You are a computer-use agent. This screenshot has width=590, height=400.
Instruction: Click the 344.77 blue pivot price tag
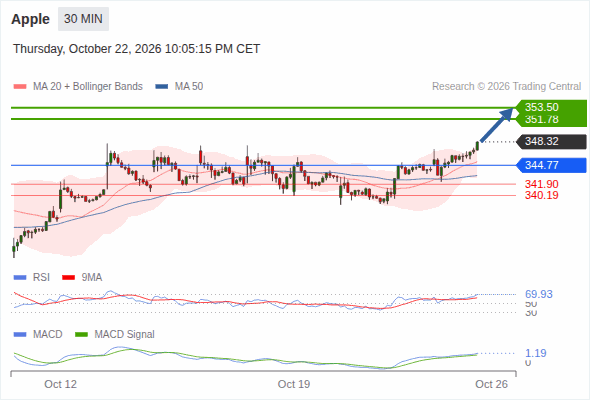(551, 165)
